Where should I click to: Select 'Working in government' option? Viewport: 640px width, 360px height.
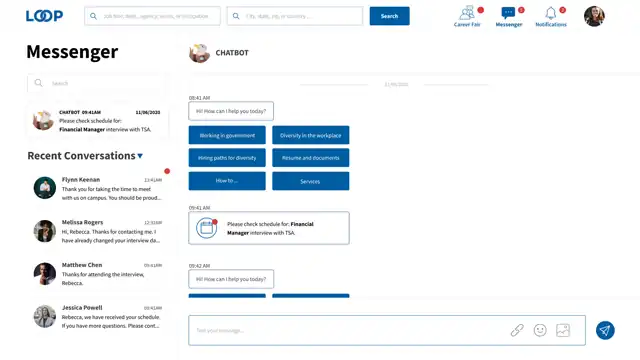click(227, 135)
